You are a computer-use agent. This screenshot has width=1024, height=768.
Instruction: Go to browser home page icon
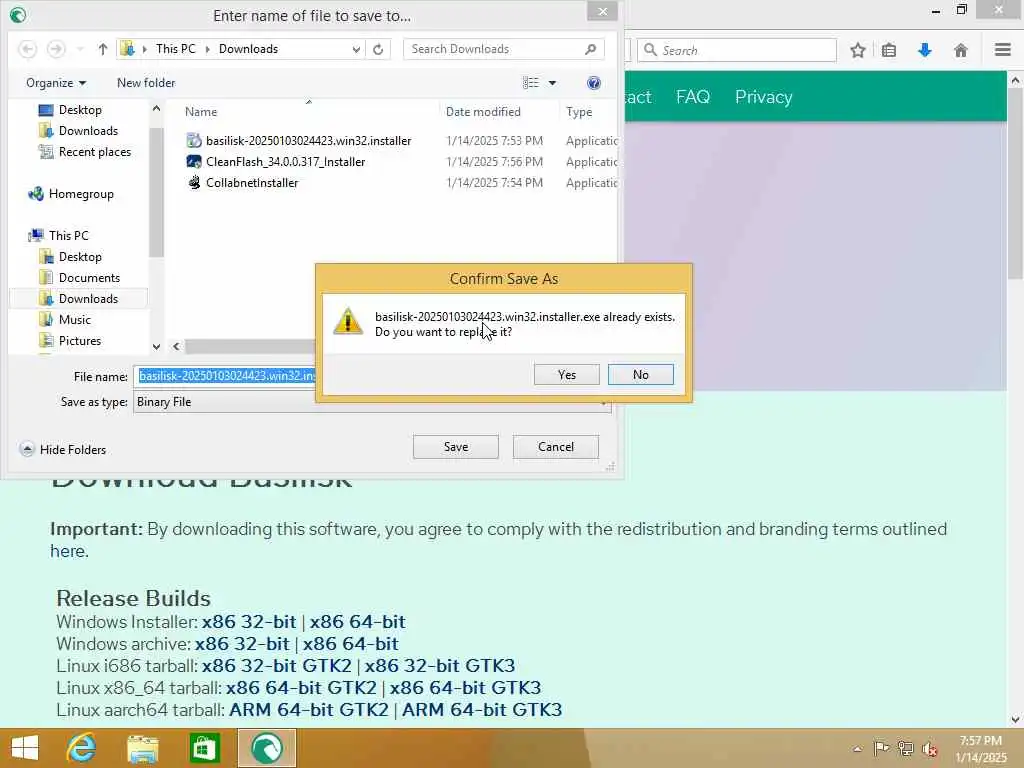click(x=960, y=50)
